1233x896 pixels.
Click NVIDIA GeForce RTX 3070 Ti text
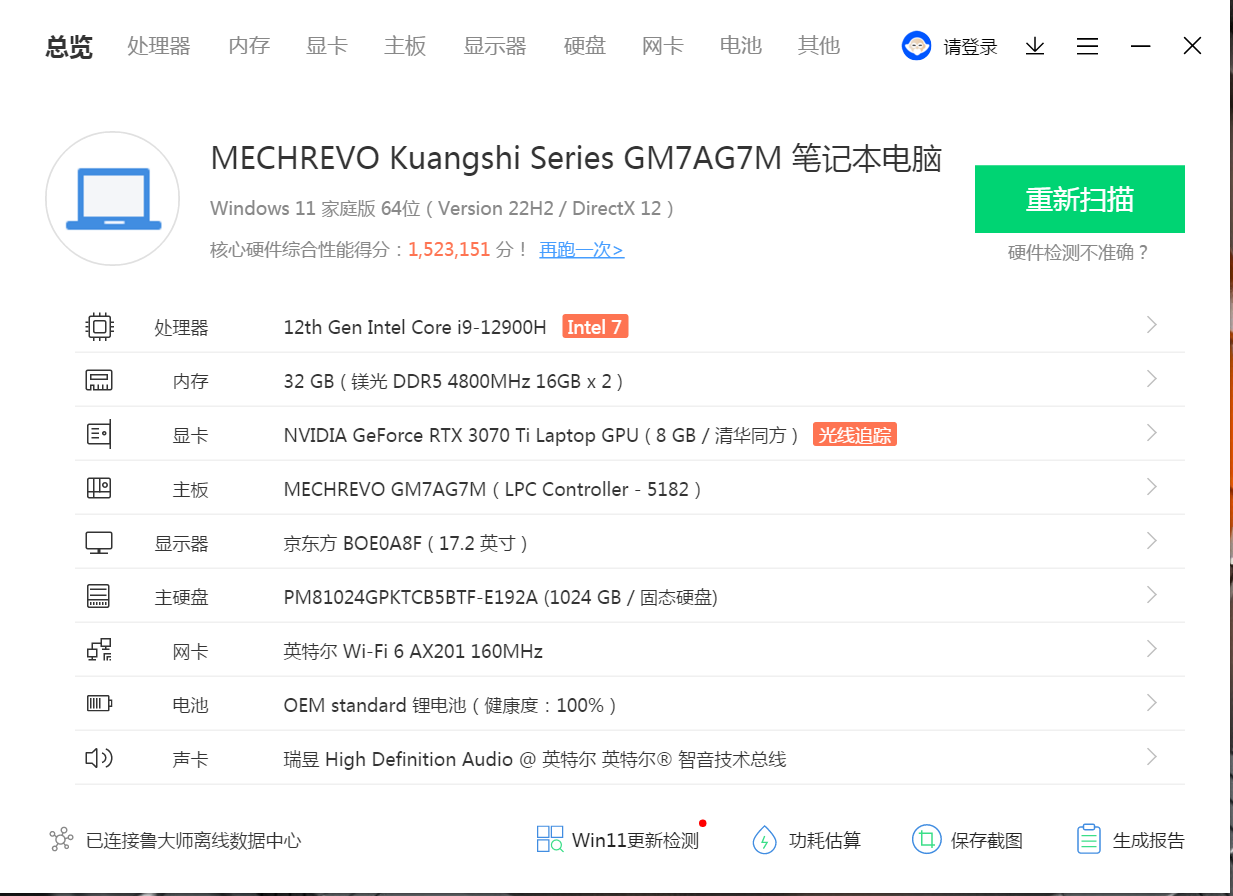pos(541,435)
